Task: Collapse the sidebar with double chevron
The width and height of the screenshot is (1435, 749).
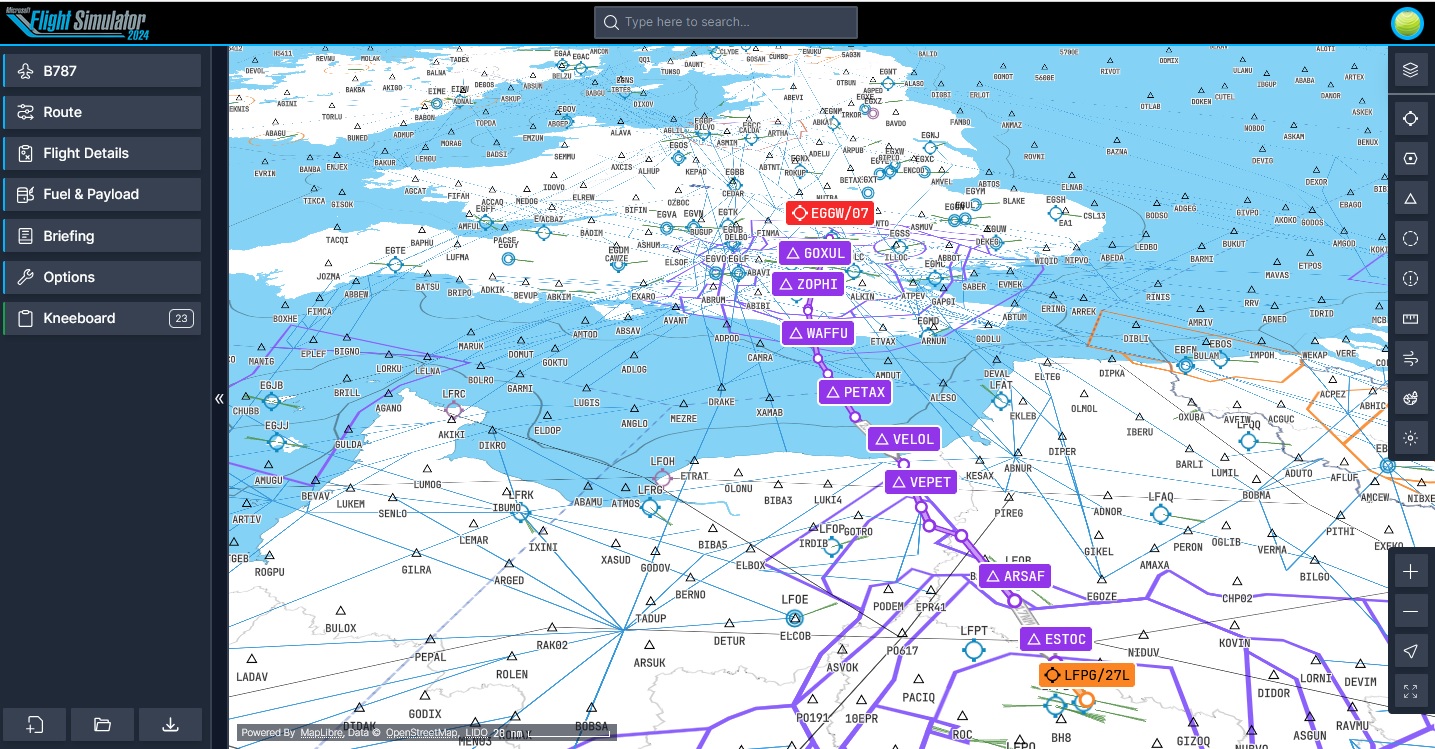Action: click(x=219, y=399)
